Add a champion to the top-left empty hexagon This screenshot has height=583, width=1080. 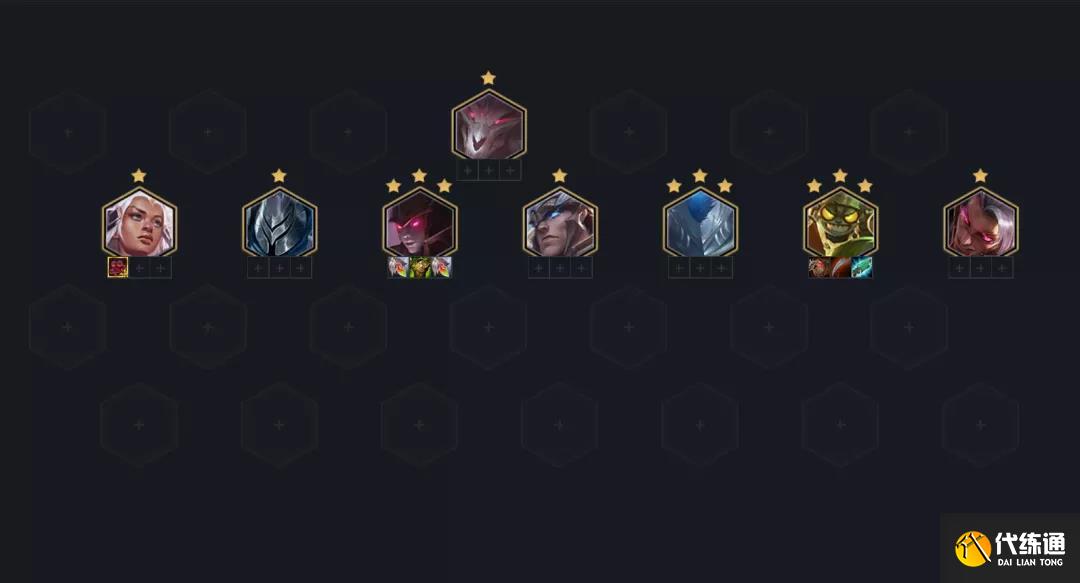coord(68,132)
